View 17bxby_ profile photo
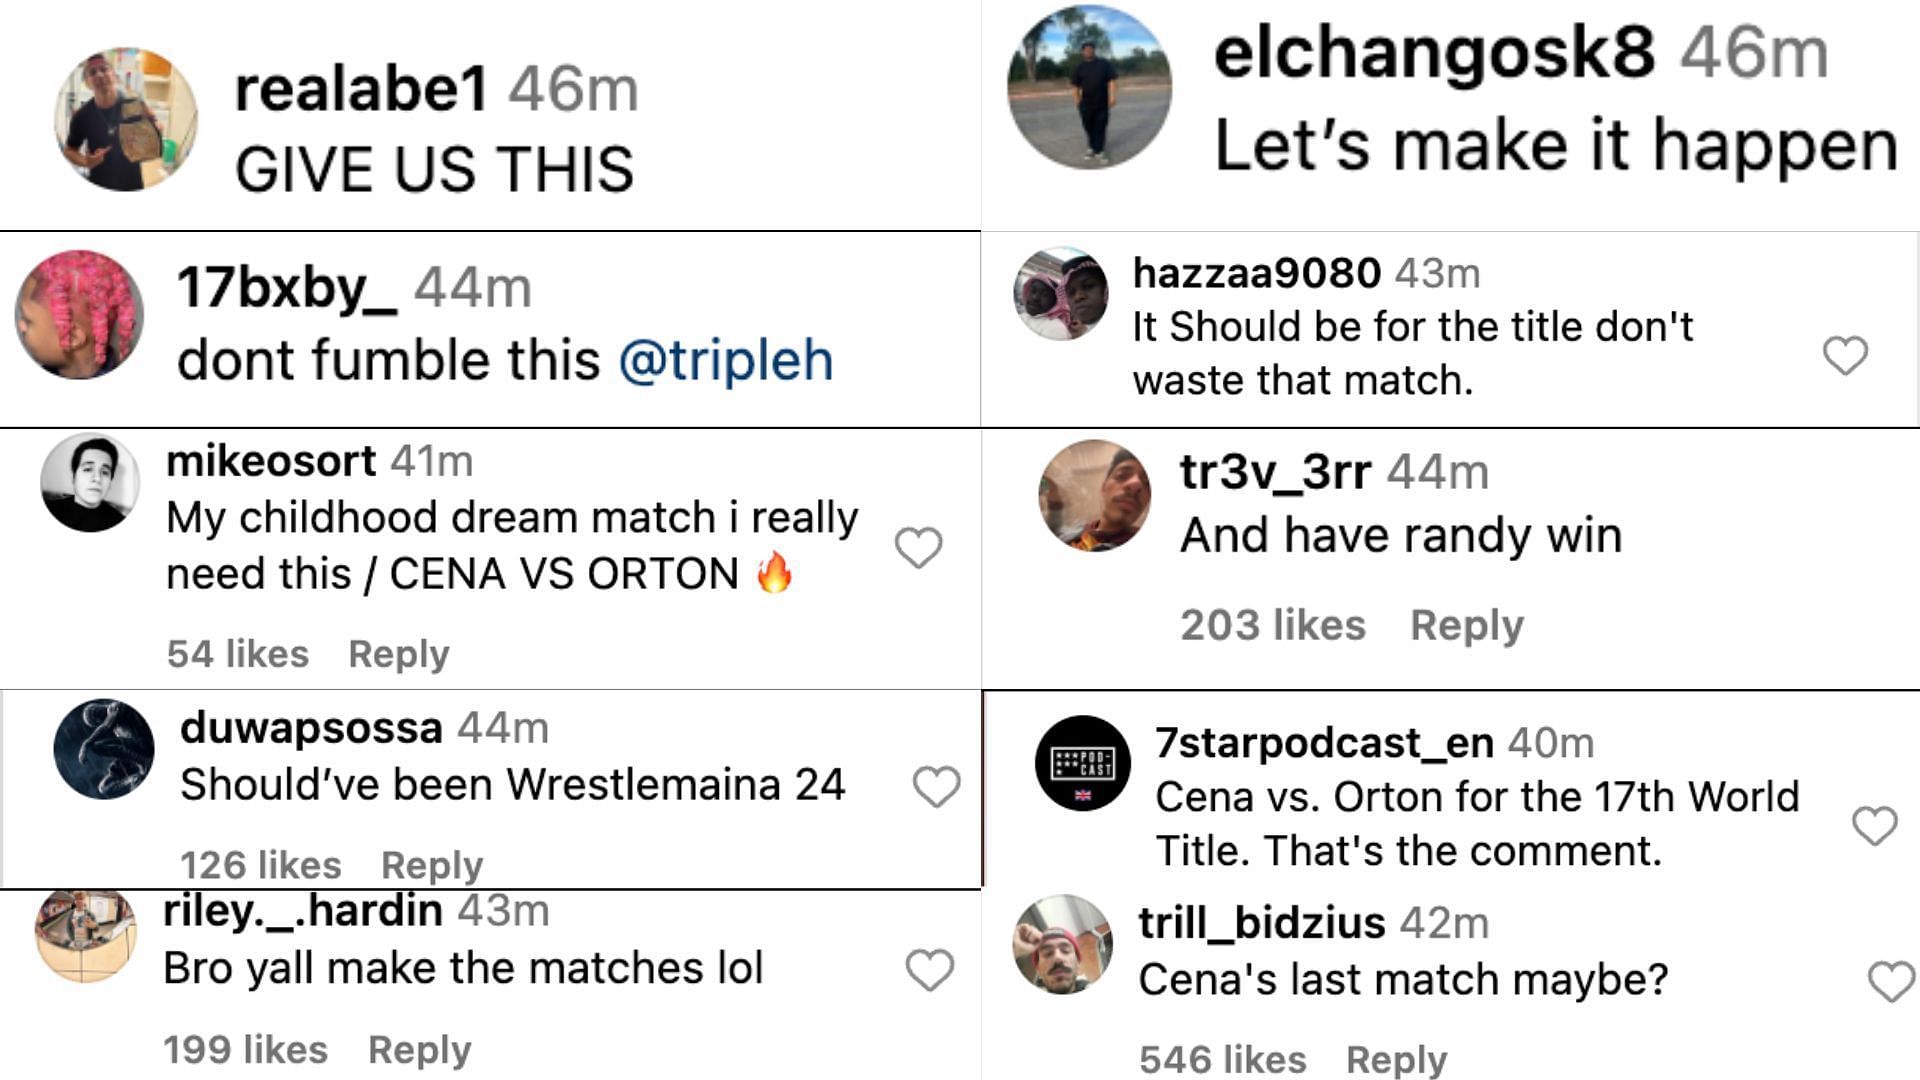The image size is (1920, 1080). click(x=79, y=314)
